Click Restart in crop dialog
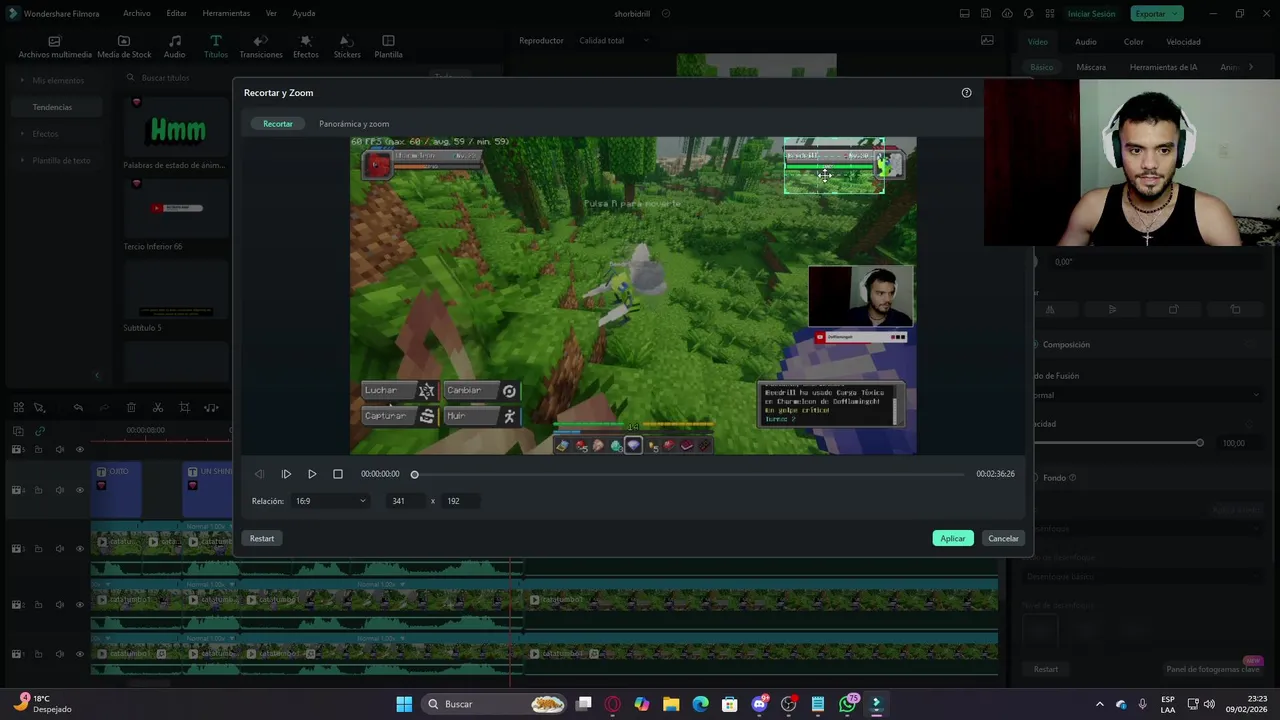The height and width of the screenshot is (720, 1280). (x=262, y=538)
